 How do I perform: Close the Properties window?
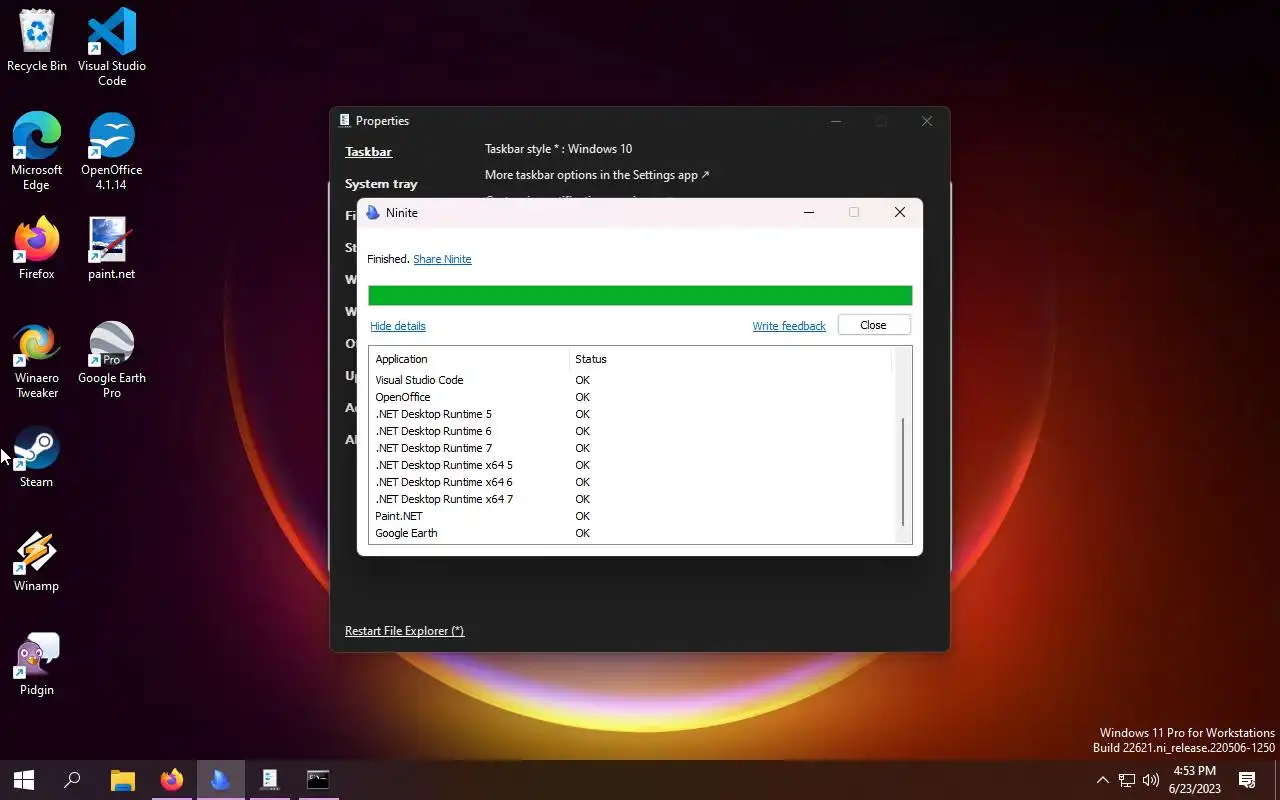pos(927,121)
